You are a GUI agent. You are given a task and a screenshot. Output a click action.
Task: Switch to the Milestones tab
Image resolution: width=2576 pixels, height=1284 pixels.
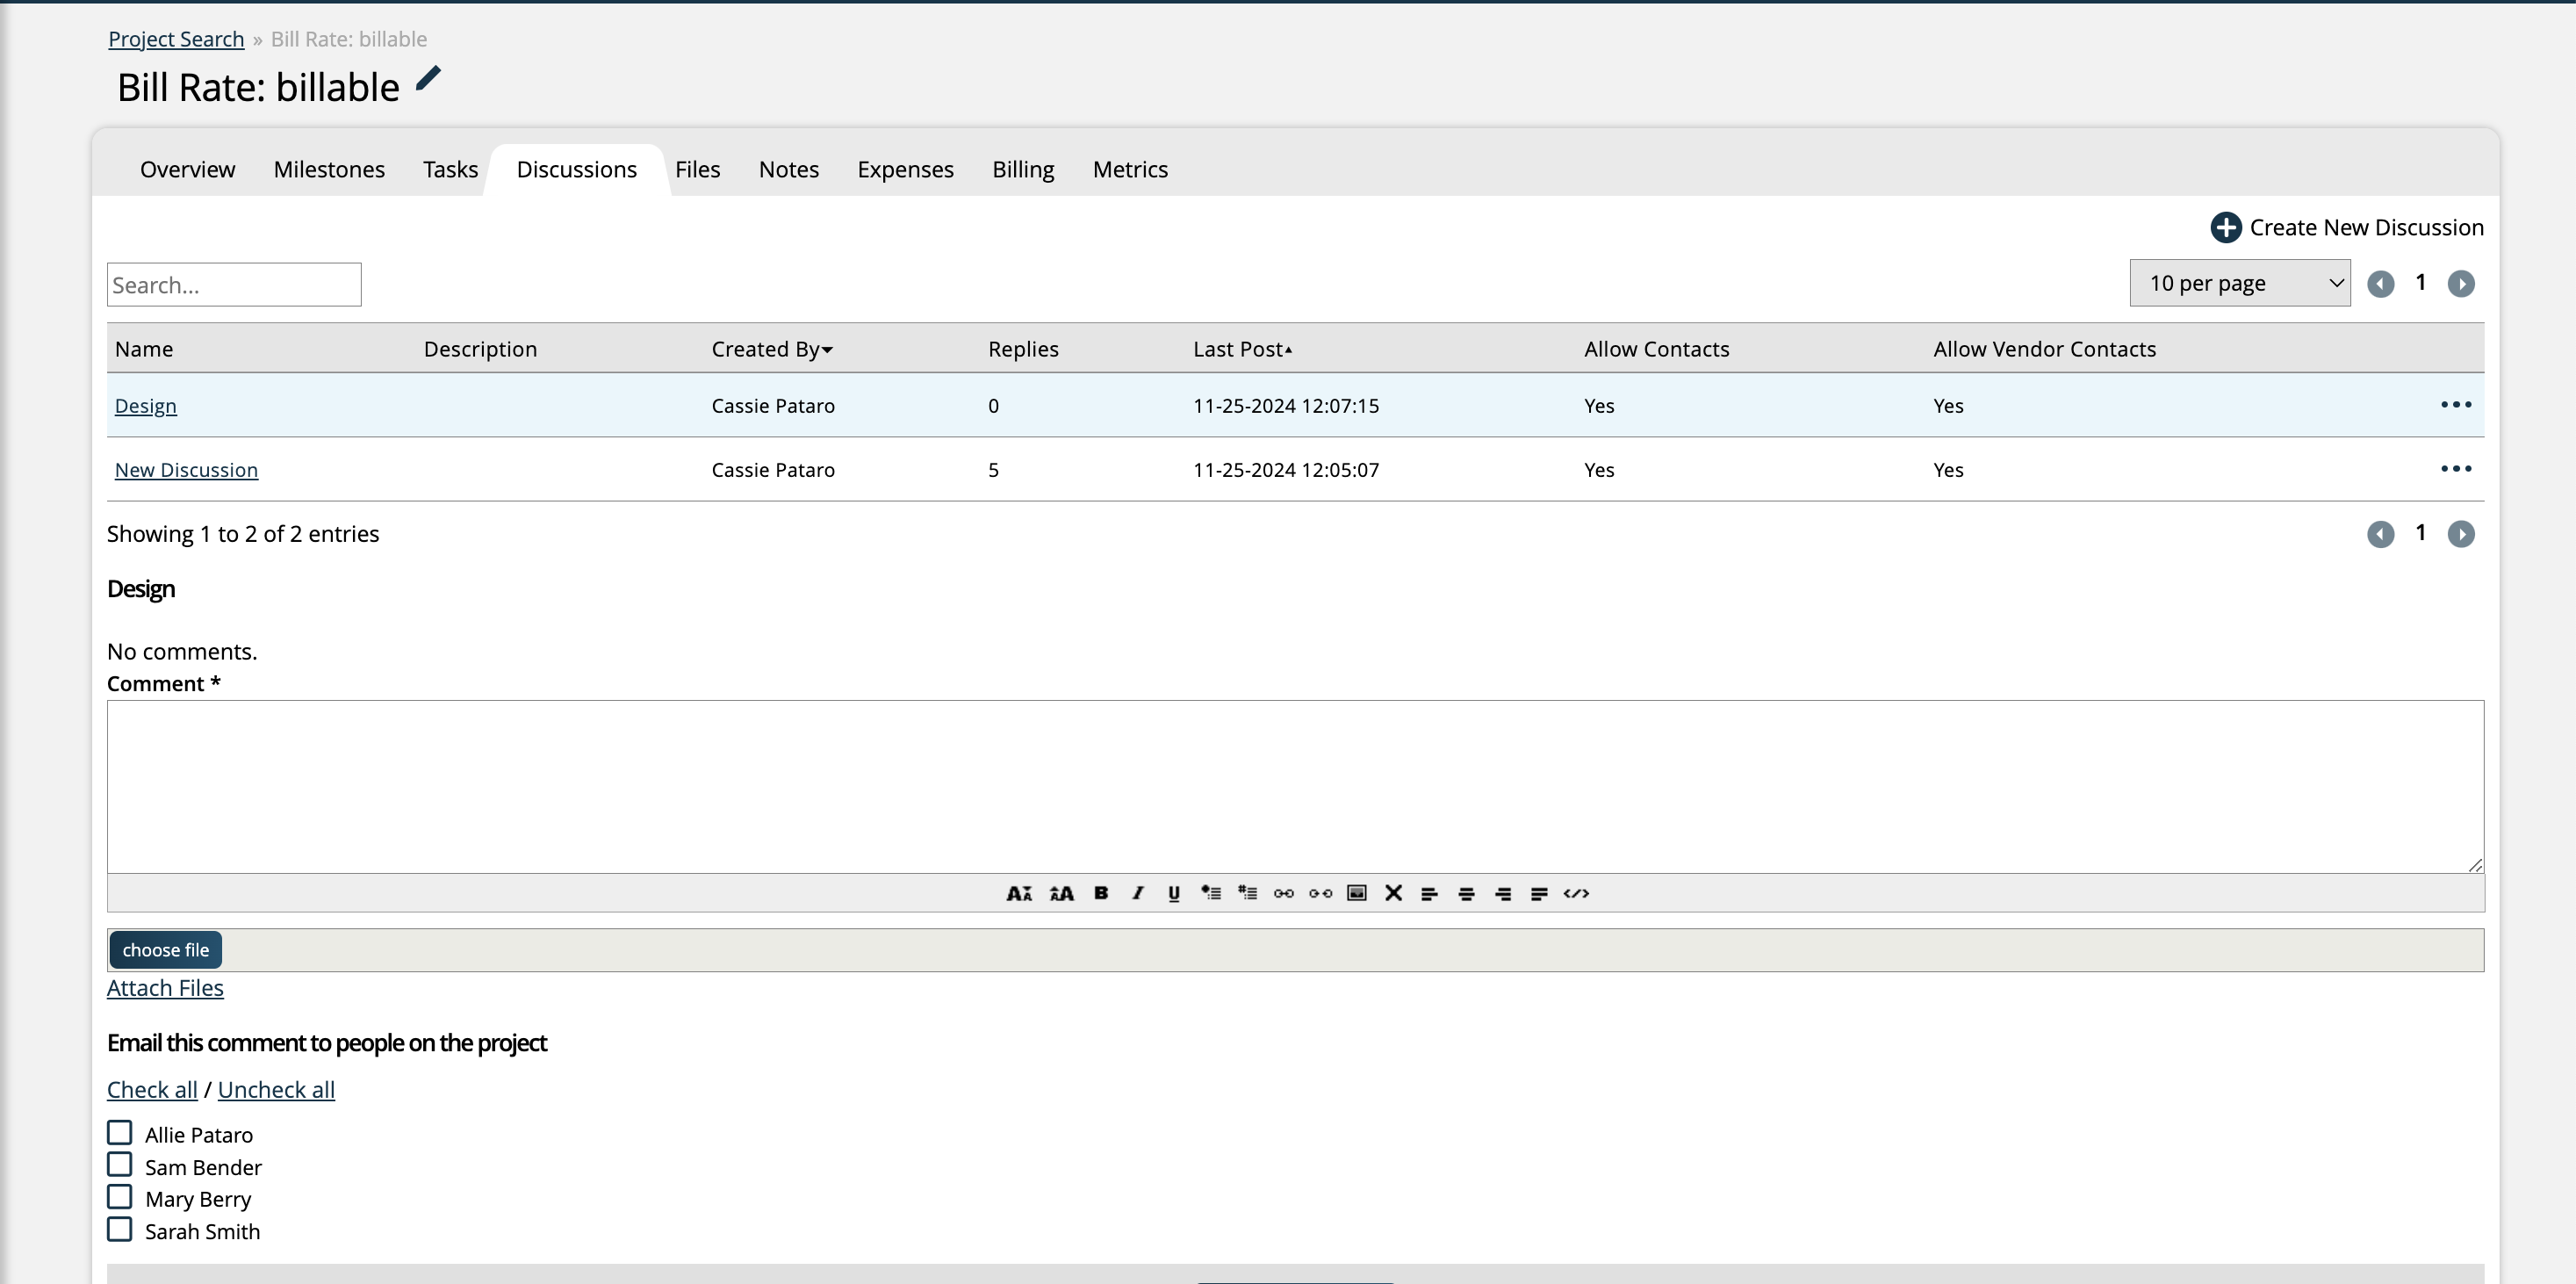coord(328,170)
